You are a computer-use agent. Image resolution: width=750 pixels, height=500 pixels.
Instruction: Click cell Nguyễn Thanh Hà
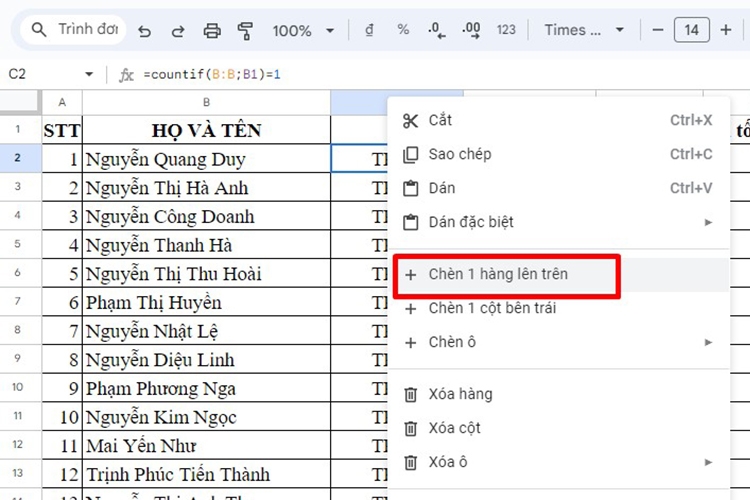coord(206,244)
